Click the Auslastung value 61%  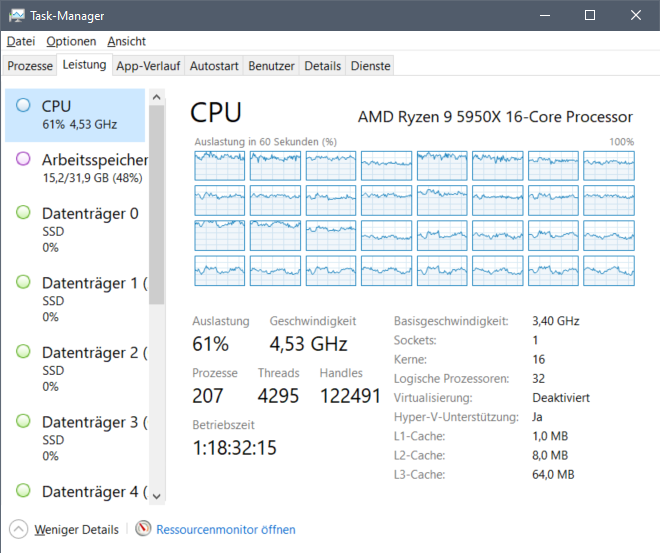210,344
